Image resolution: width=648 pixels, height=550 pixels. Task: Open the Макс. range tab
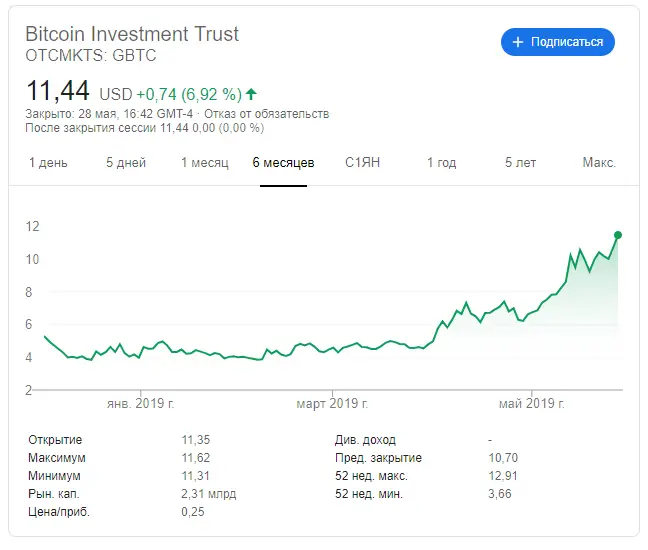point(599,163)
